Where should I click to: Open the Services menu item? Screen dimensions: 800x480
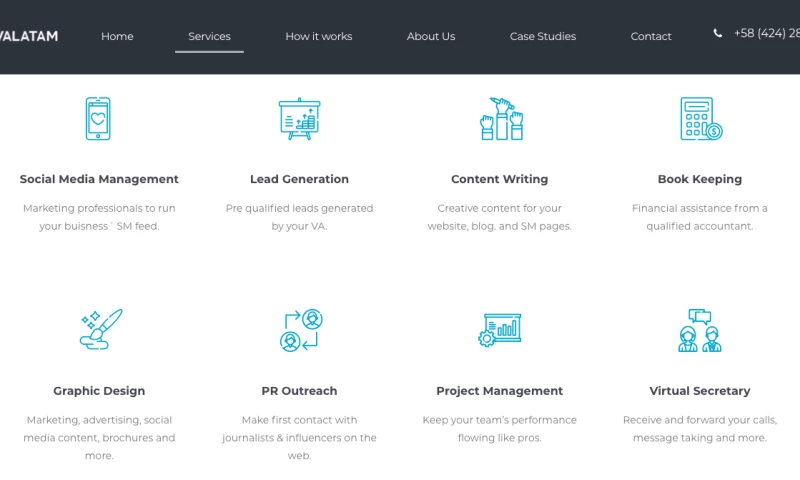click(209, 36)
